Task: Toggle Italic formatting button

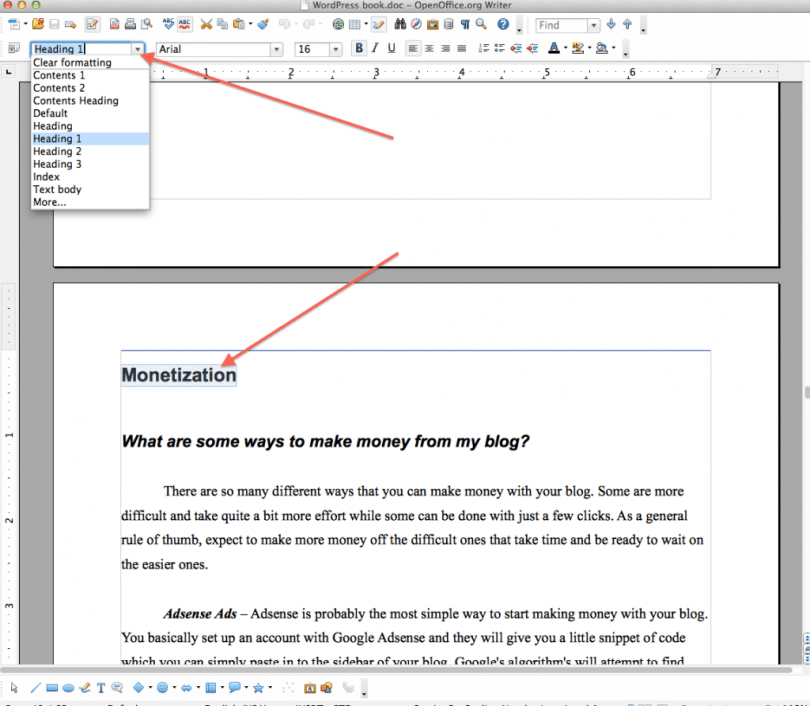Action: (x=375, y=49)
